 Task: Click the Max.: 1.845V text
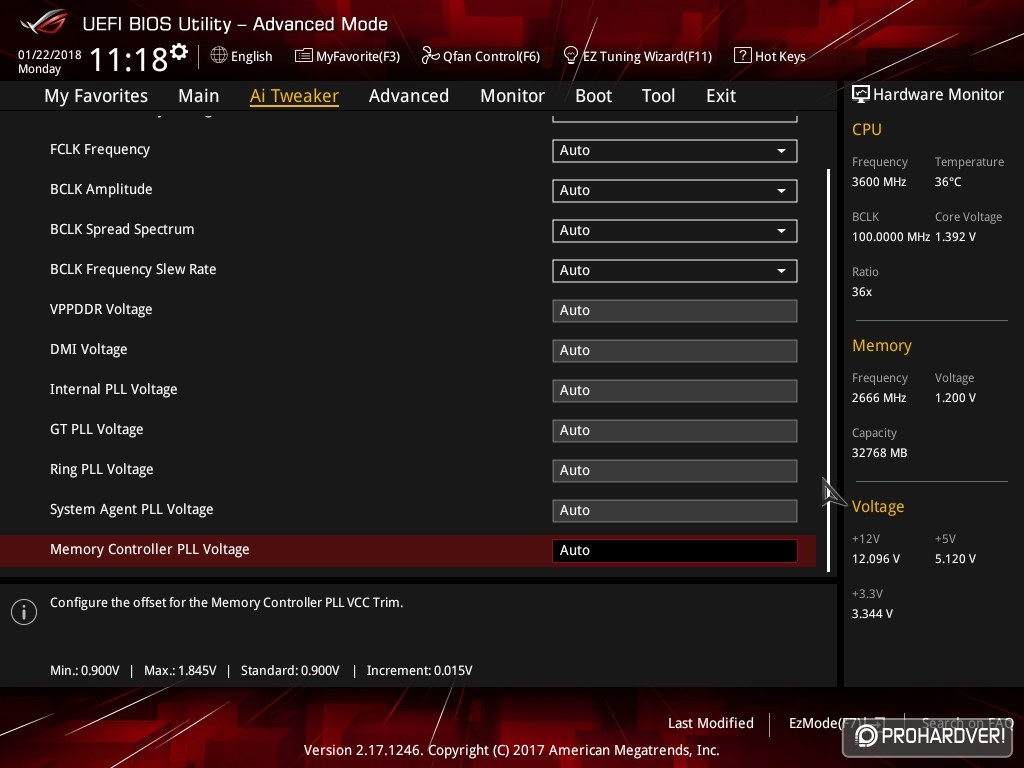(x=180, y=671)
